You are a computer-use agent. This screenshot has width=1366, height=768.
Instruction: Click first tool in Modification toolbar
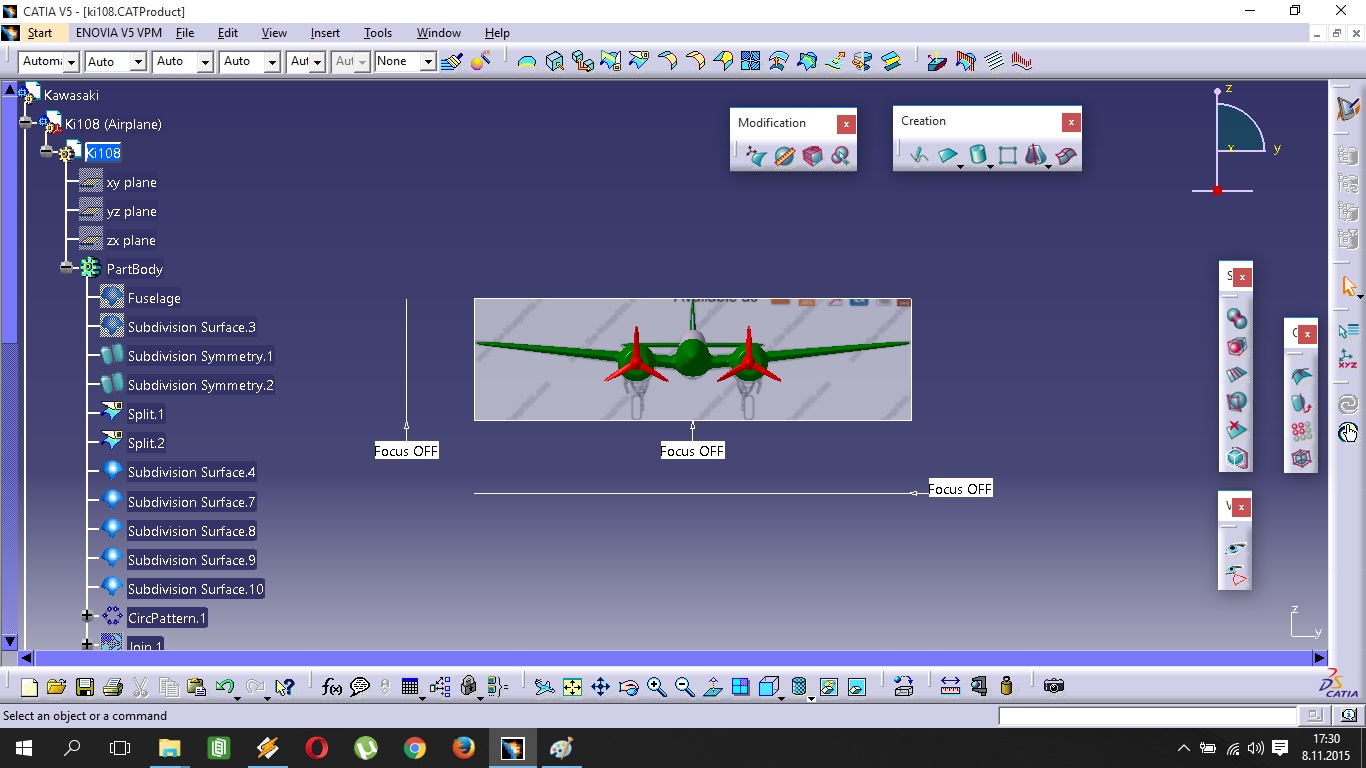tap(757, 156)
